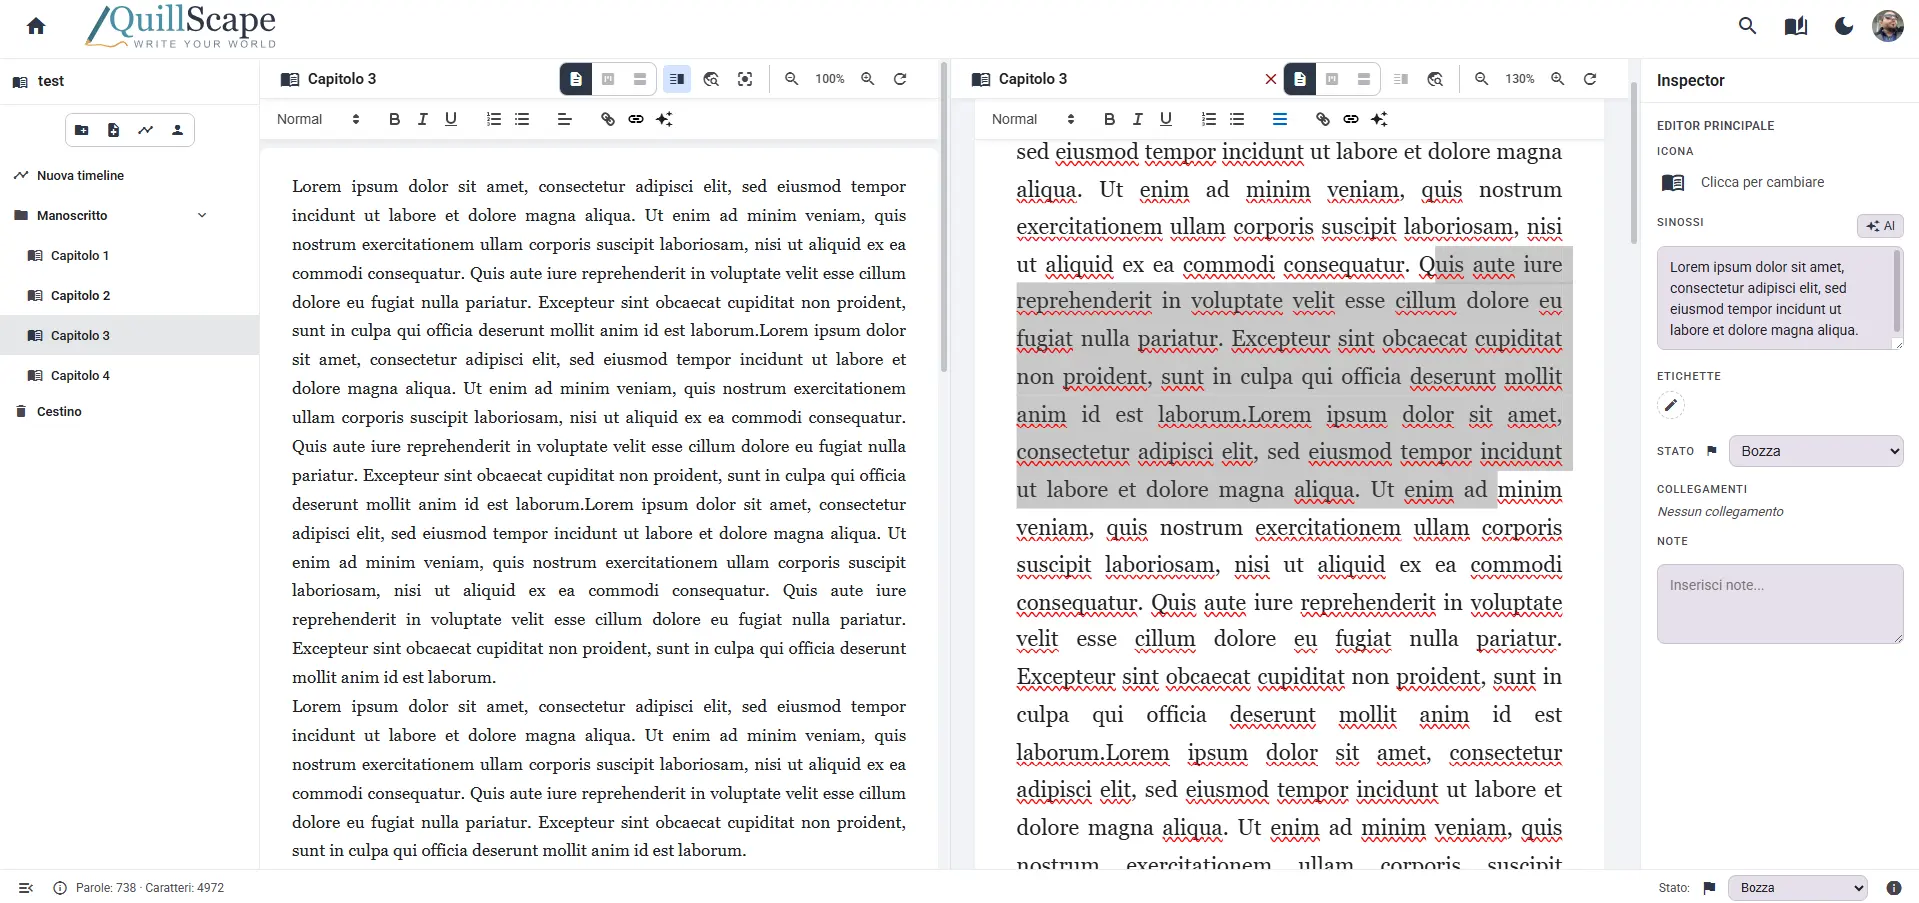Collapse the Manoscritto folder
1919x903 pixels.
point(203,215)
